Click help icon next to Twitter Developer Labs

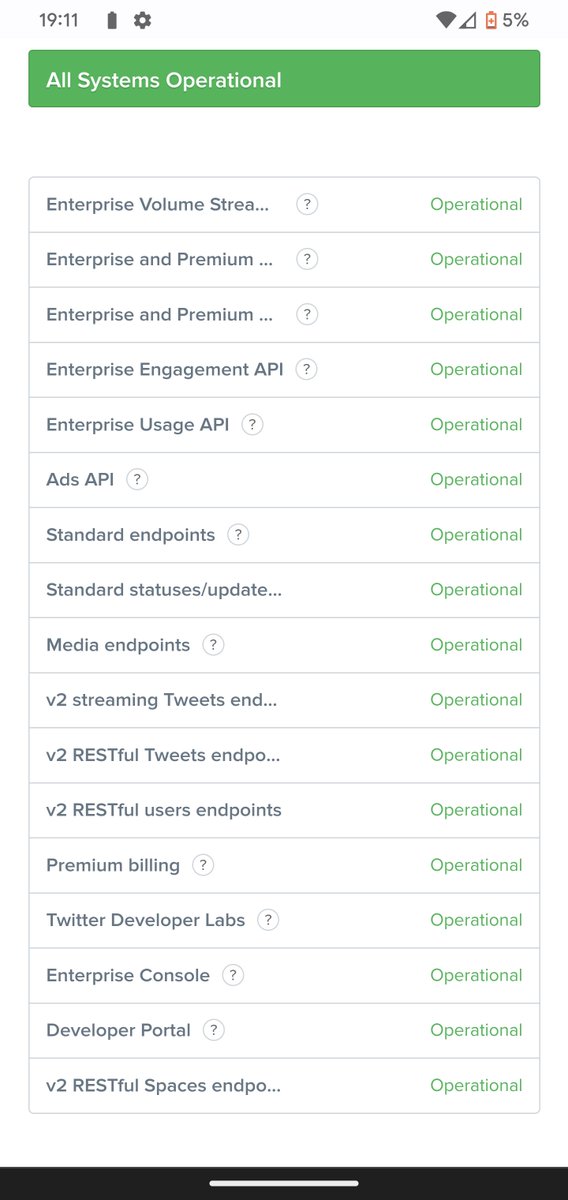click(268, 920)
